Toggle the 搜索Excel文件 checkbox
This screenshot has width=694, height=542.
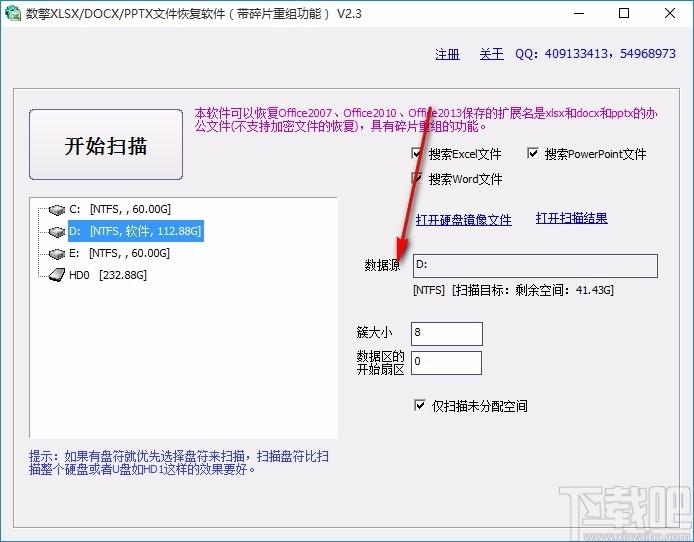[x=417, y=154]
